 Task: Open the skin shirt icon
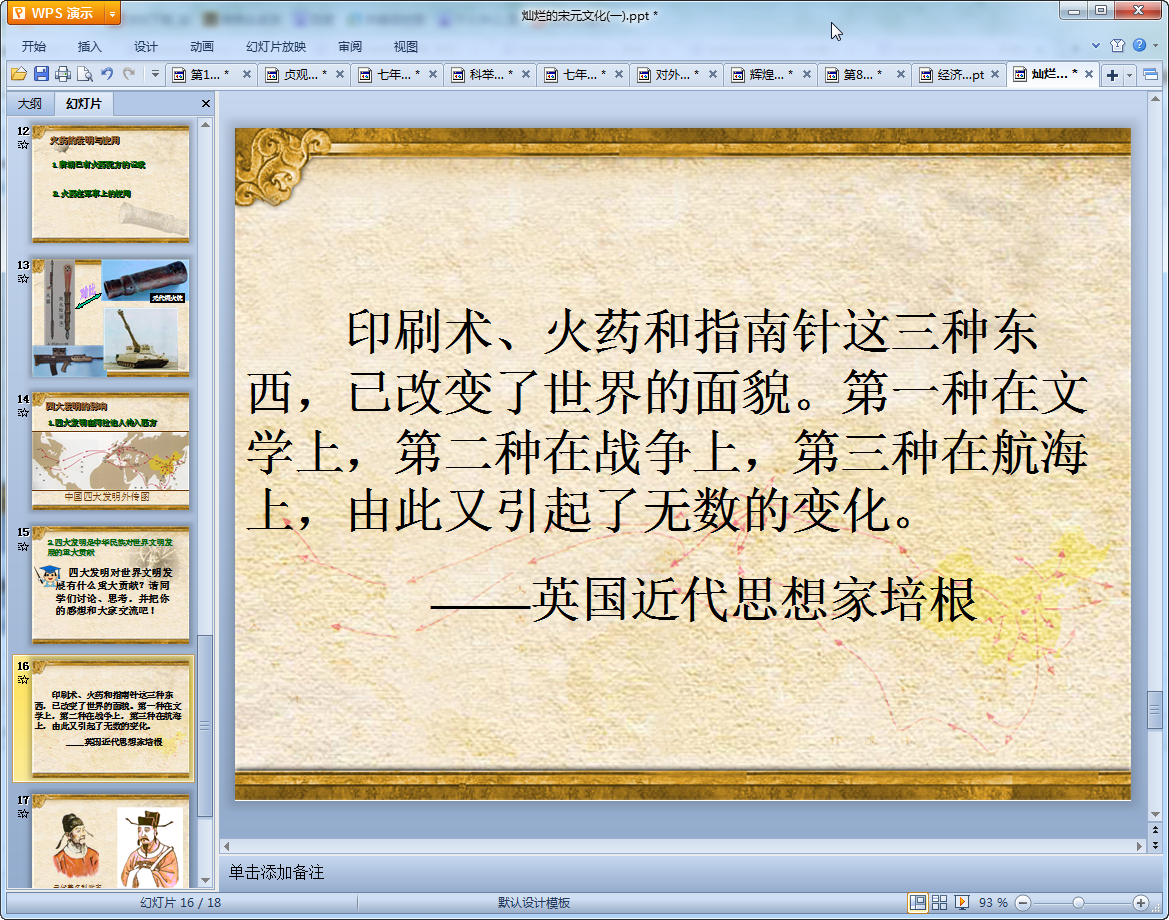(x=1118, y=45)
